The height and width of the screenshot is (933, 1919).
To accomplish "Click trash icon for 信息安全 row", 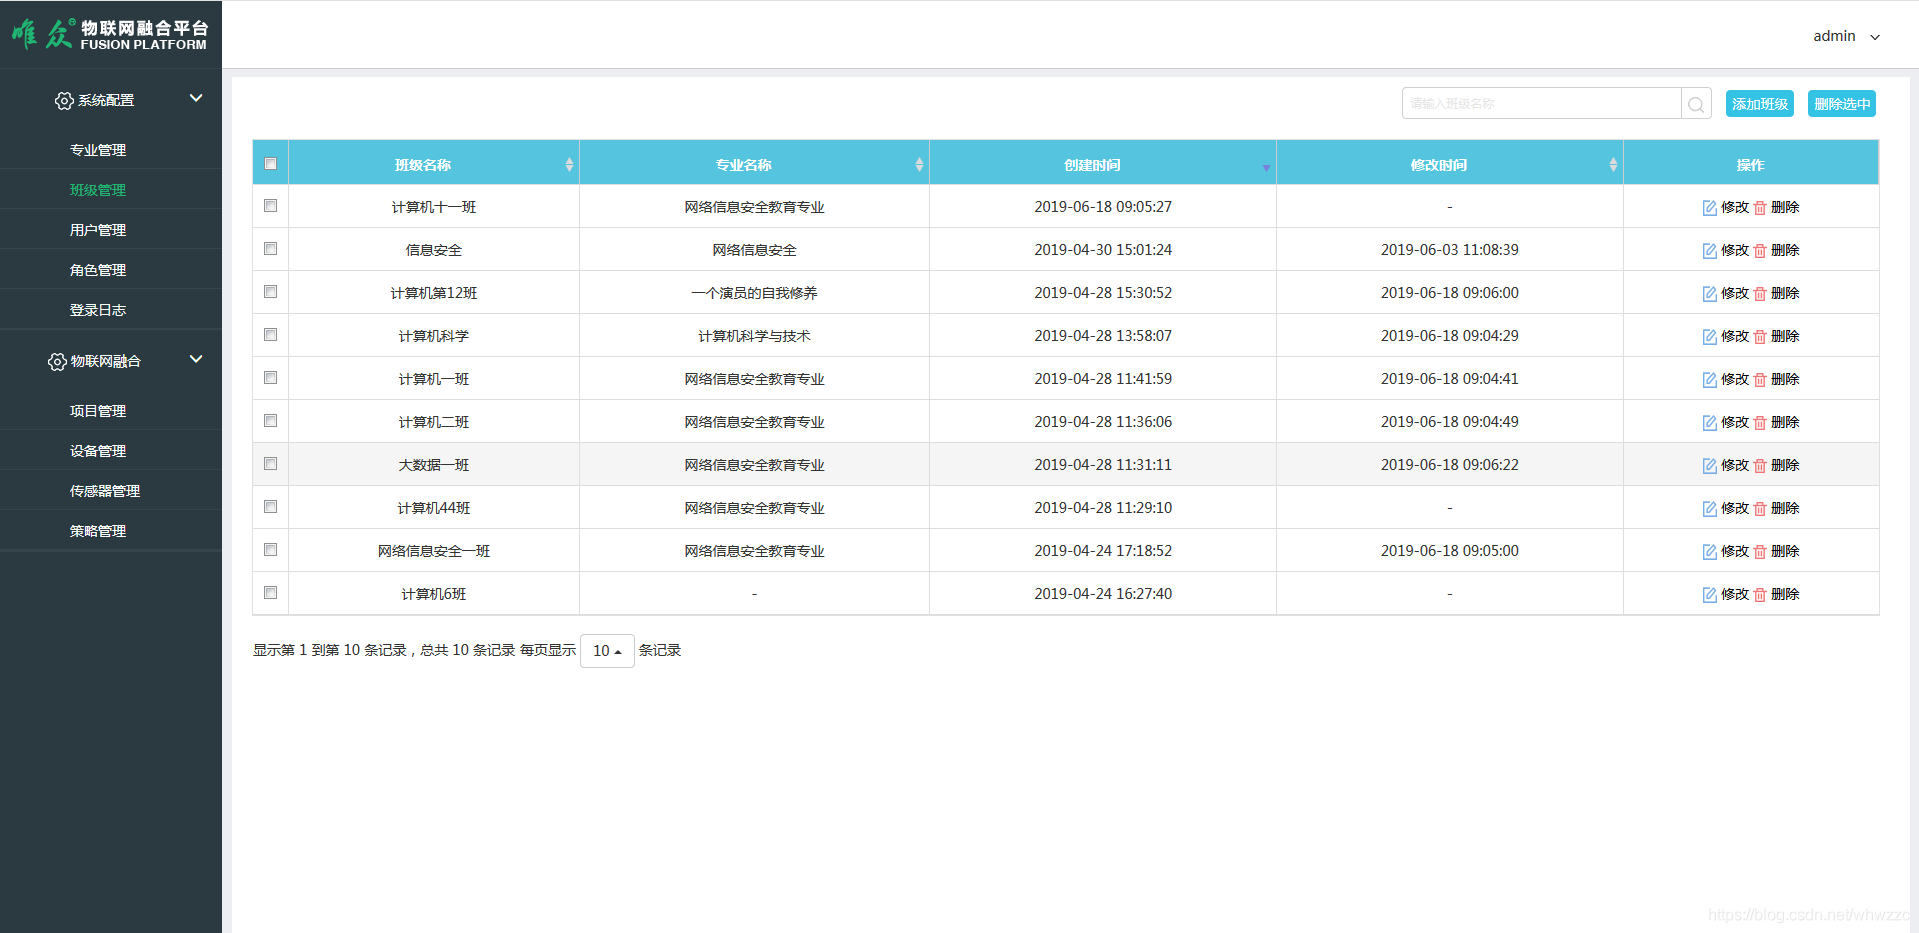I will point(1760,251).
